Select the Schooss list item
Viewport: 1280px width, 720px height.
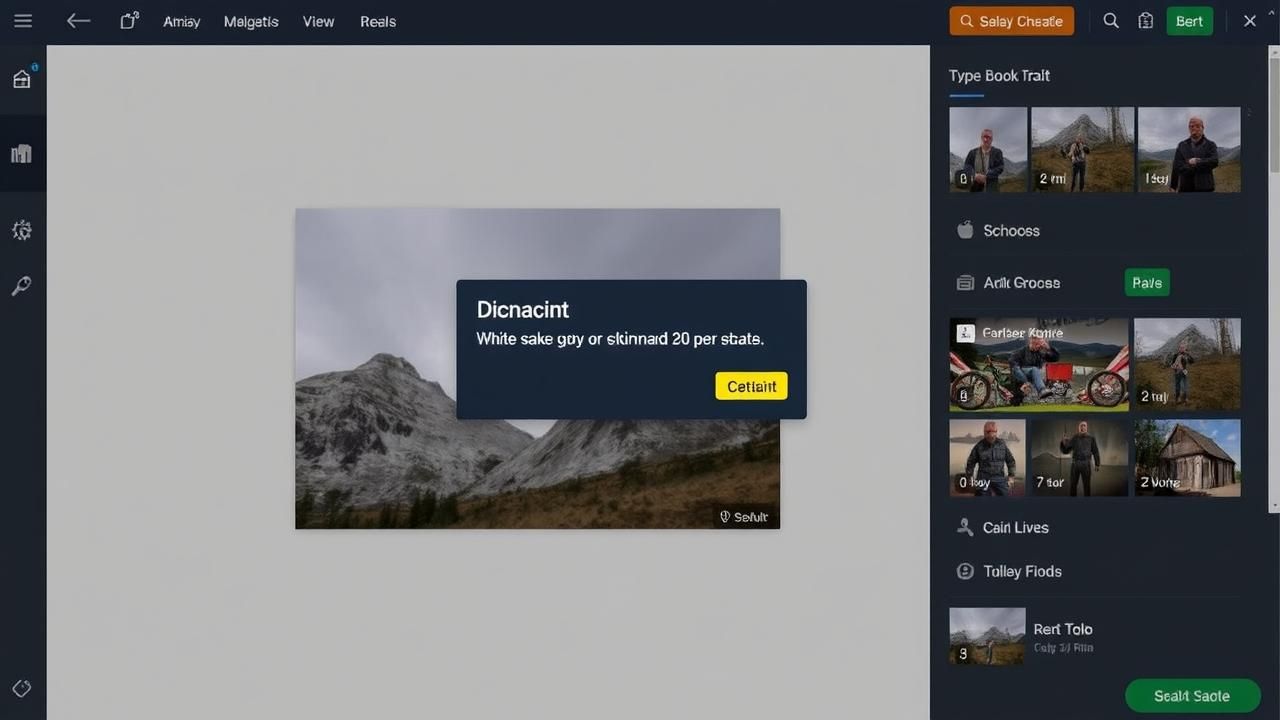pyautogui.click(x=1010, y=231)
